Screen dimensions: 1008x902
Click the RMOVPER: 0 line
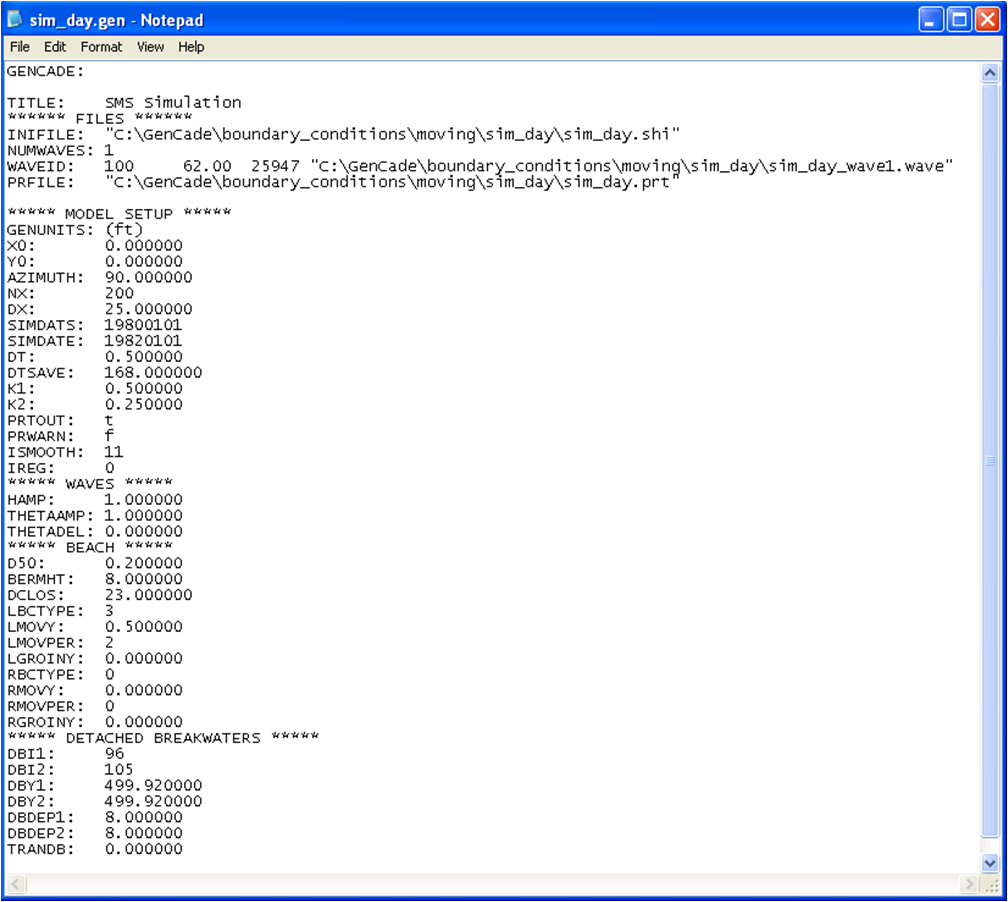[x=60, y=706]
